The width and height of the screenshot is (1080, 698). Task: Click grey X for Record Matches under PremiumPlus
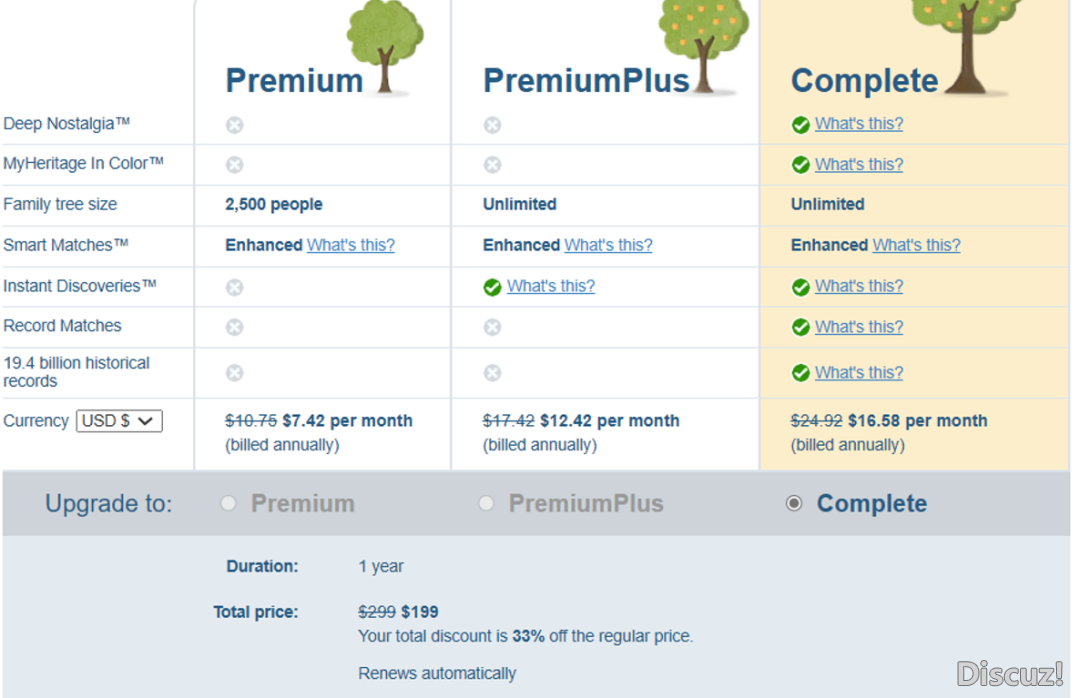492,327
